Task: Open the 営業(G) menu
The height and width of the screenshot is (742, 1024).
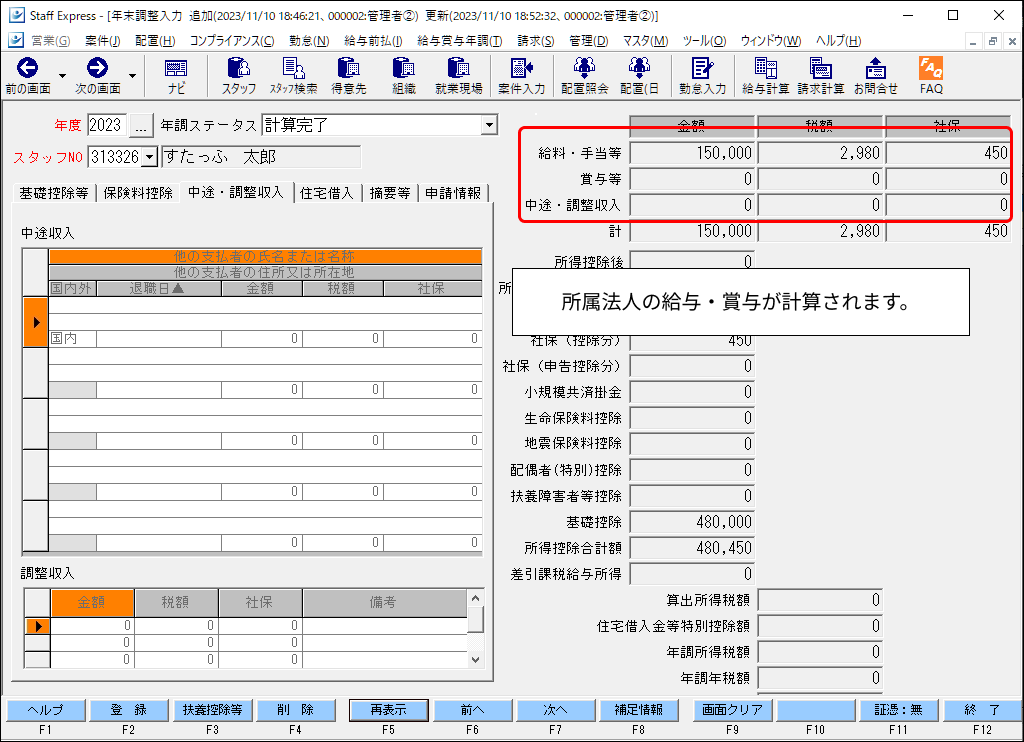Action: coord(50,40)
